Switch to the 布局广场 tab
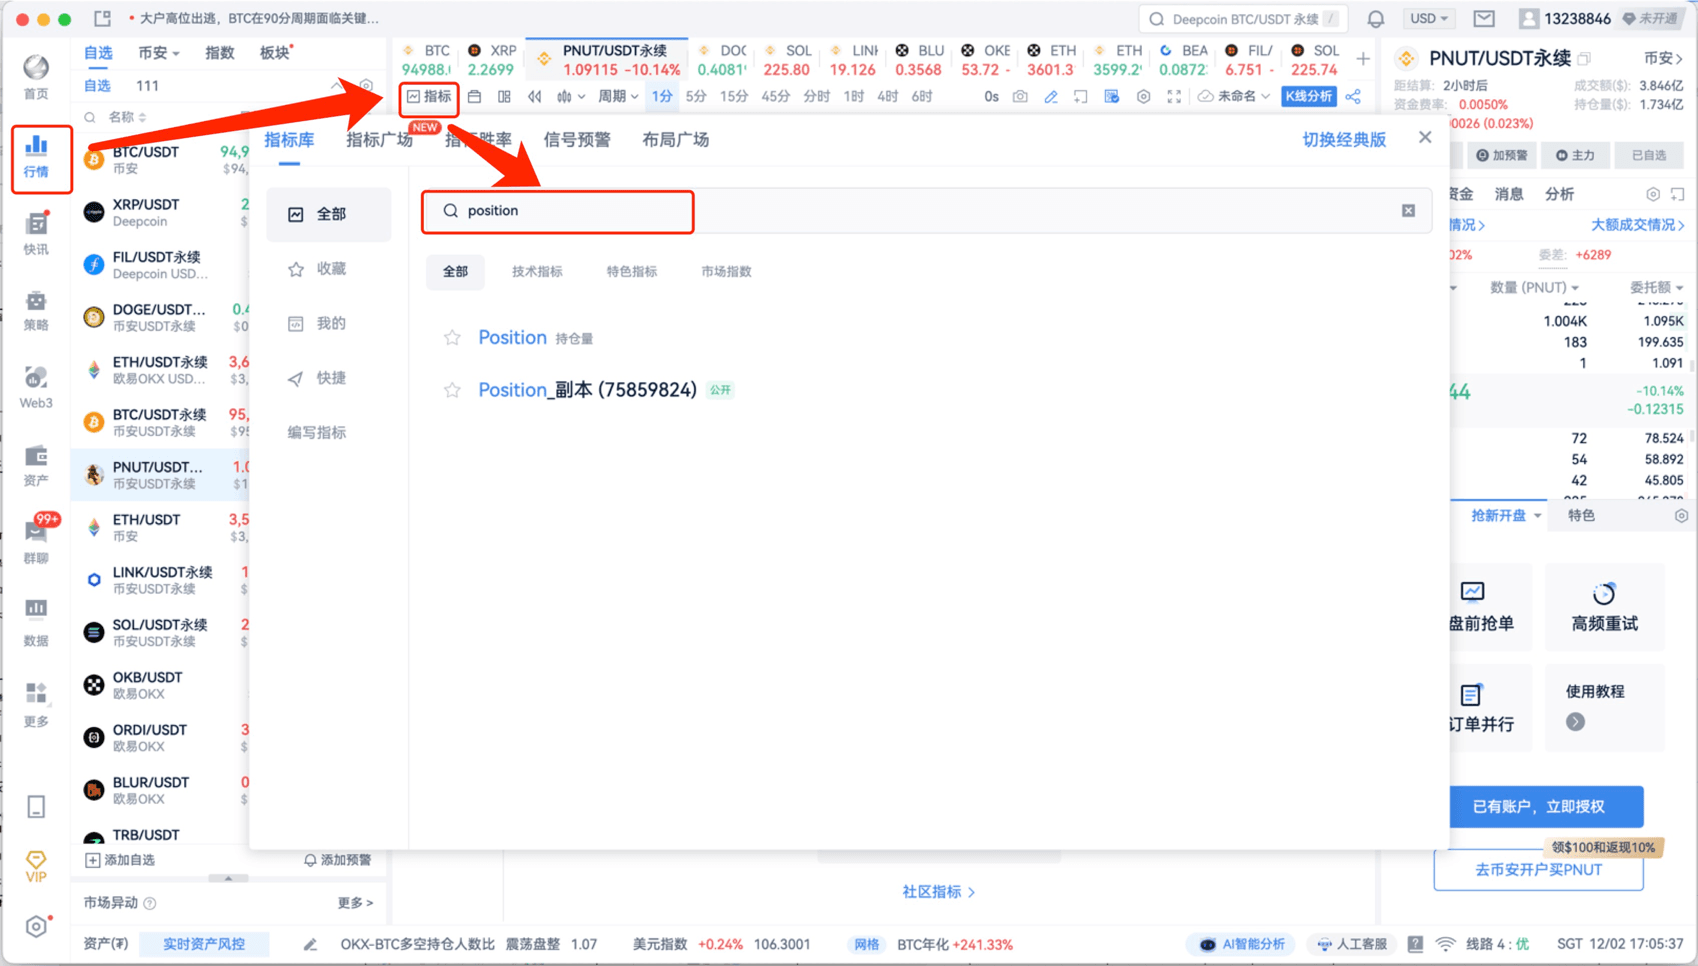Viewport: 1698px width, 966px height. coord(675,140)
